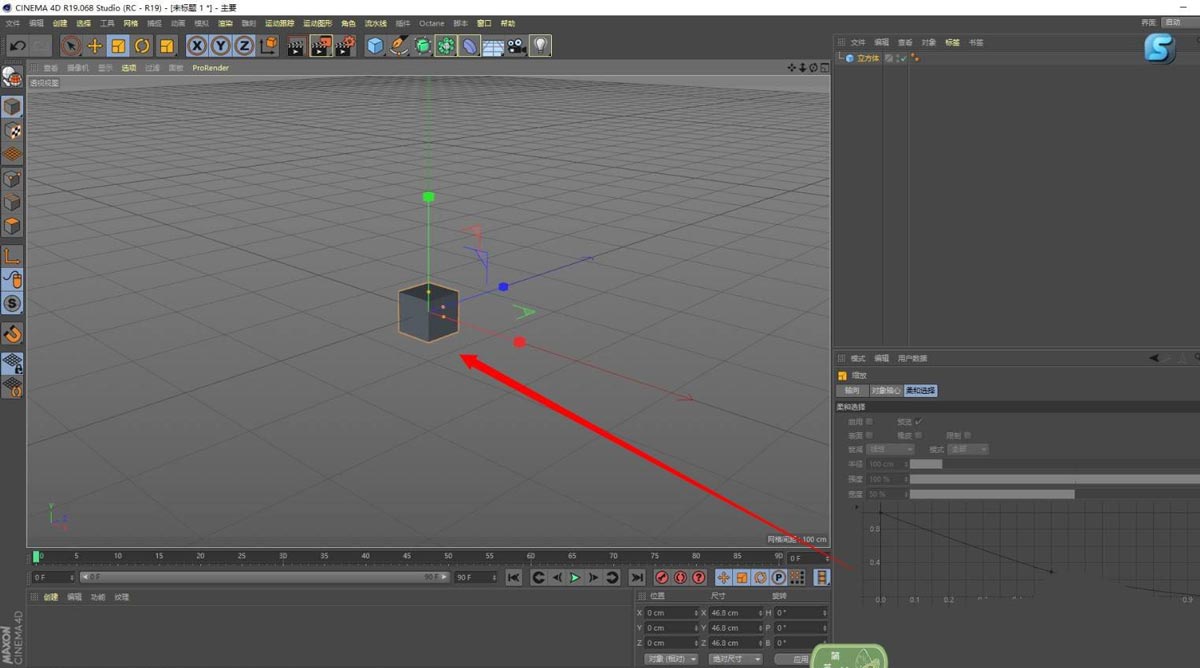Add a Light bulb object

click(x=540, y=46)
